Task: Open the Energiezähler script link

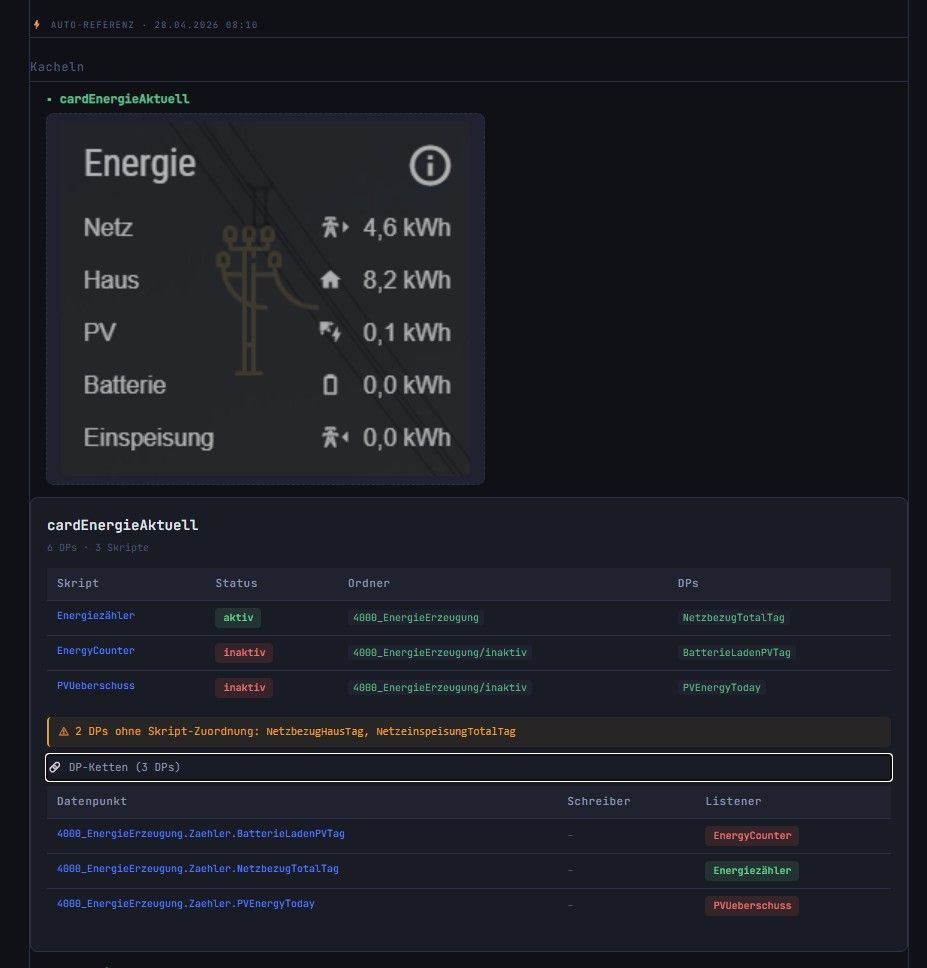Action: click(x=96, y=616)
